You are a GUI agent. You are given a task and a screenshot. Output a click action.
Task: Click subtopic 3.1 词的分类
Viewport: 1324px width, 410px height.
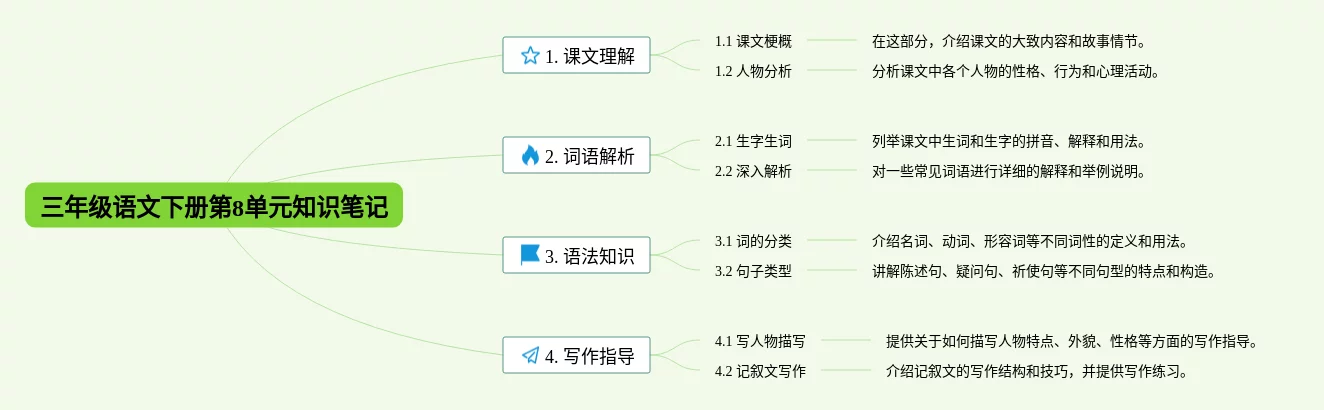pyautogui.click(x=753, y=241)
